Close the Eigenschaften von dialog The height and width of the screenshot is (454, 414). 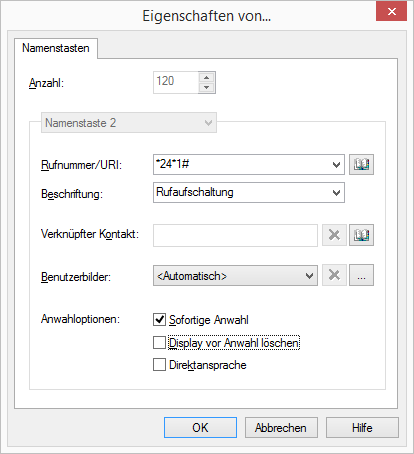392,12
